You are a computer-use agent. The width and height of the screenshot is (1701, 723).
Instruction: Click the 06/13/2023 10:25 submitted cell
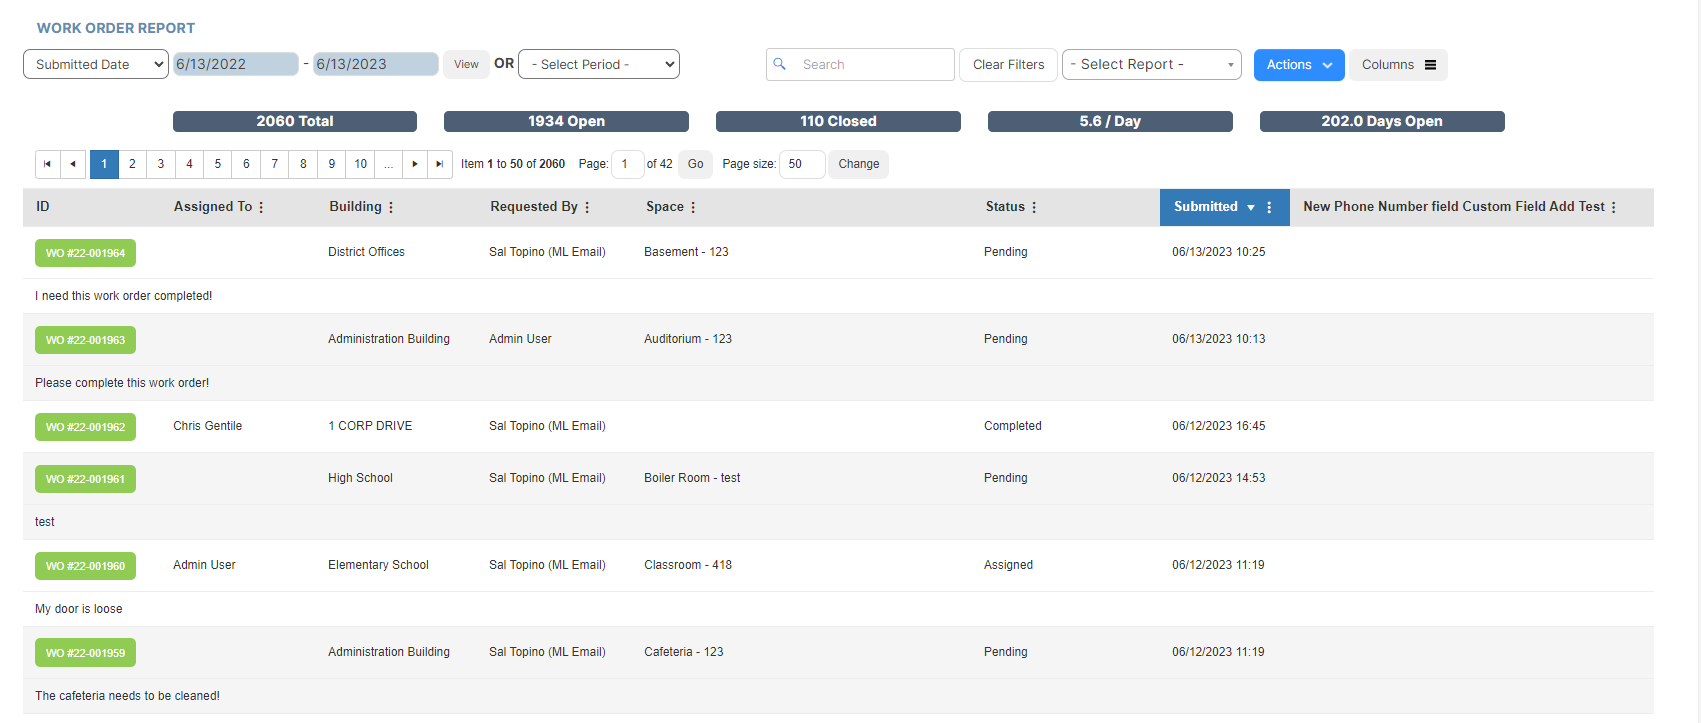pyautogui.click(x=1219, y=252)
